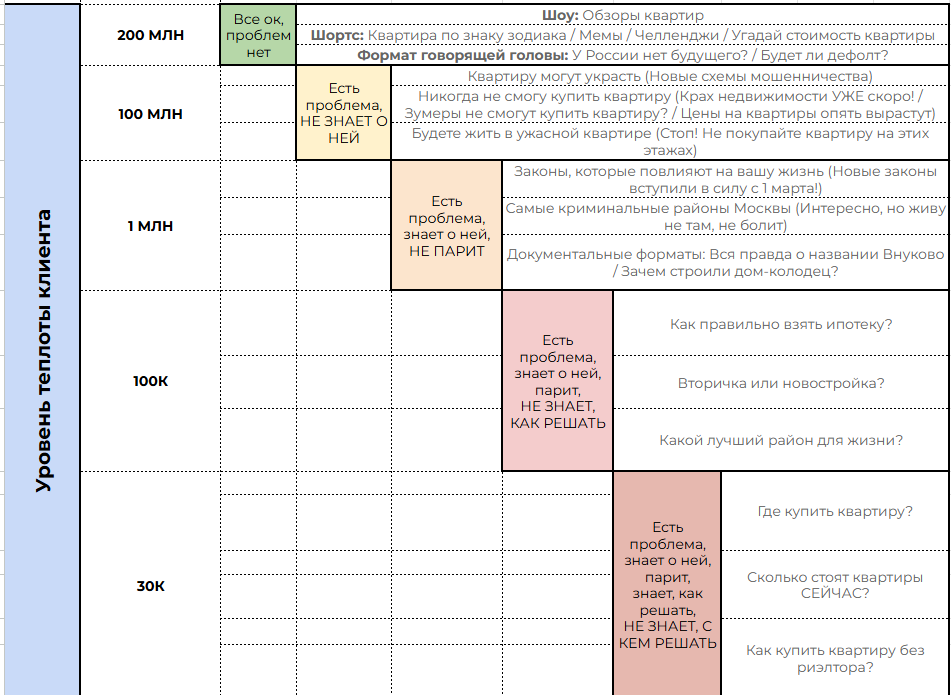Click 'Как правильно взять ипотеку?' cell

pyautogui.click(x=781, y=324)
